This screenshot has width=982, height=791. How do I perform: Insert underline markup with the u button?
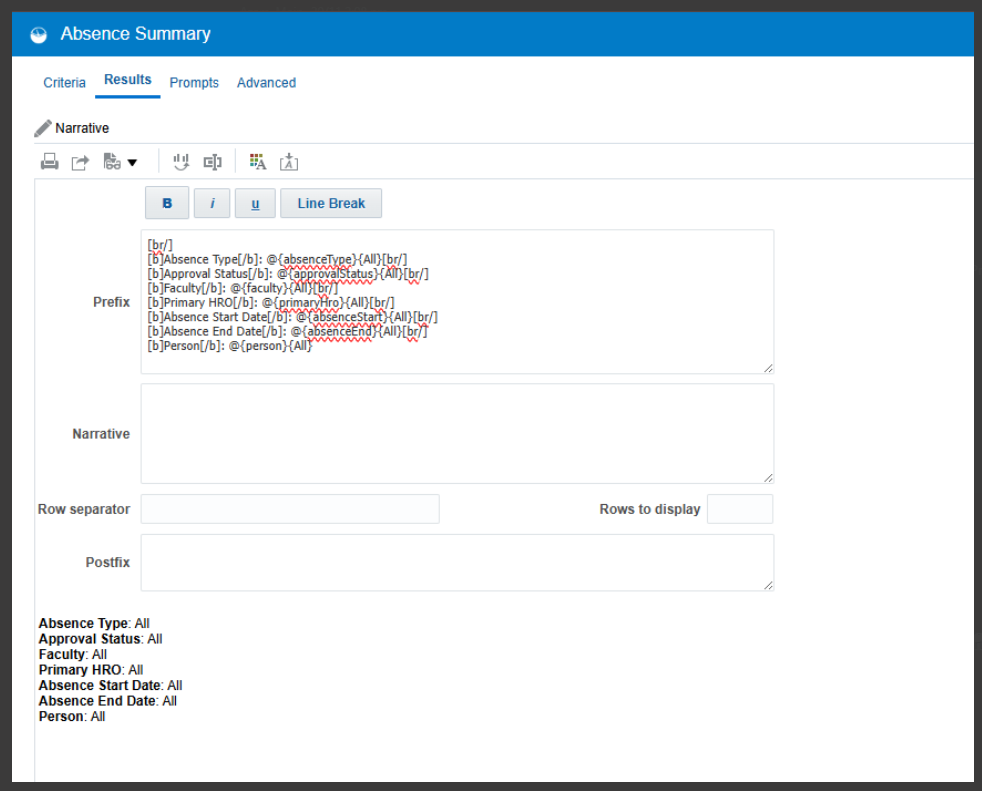[255, 203]
